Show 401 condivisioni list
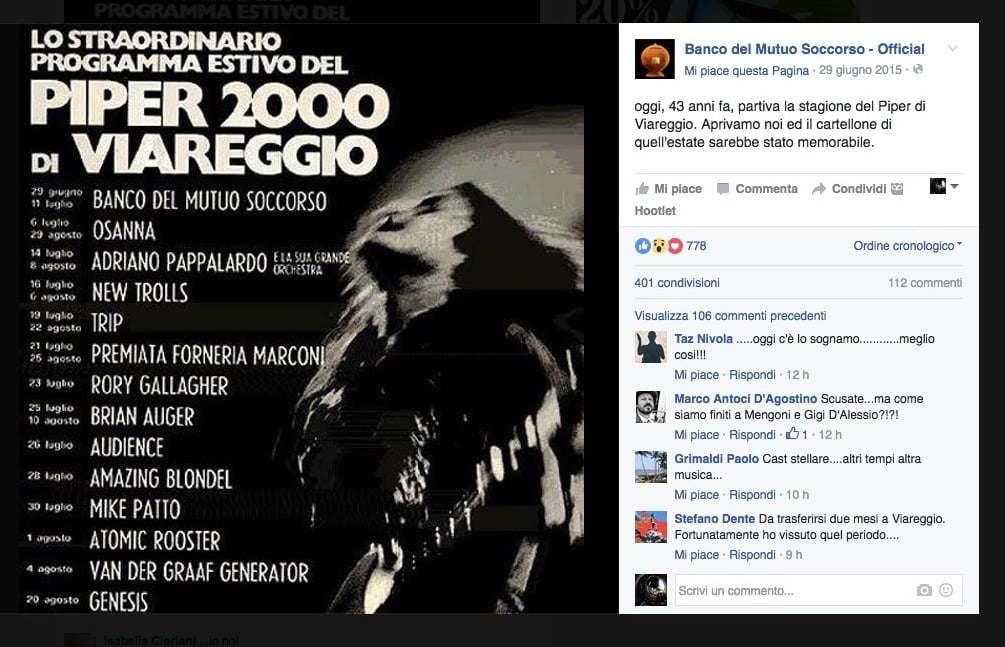 [x=677, y=283]
